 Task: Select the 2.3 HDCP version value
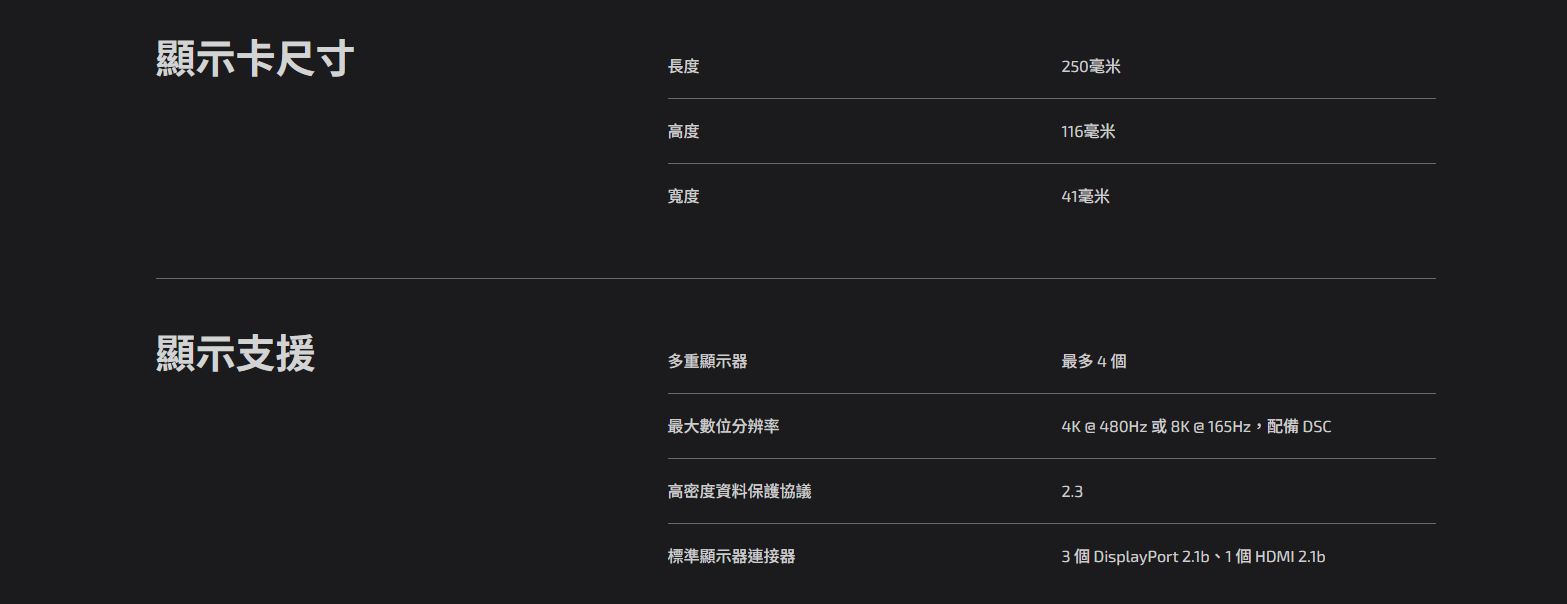1072,492
